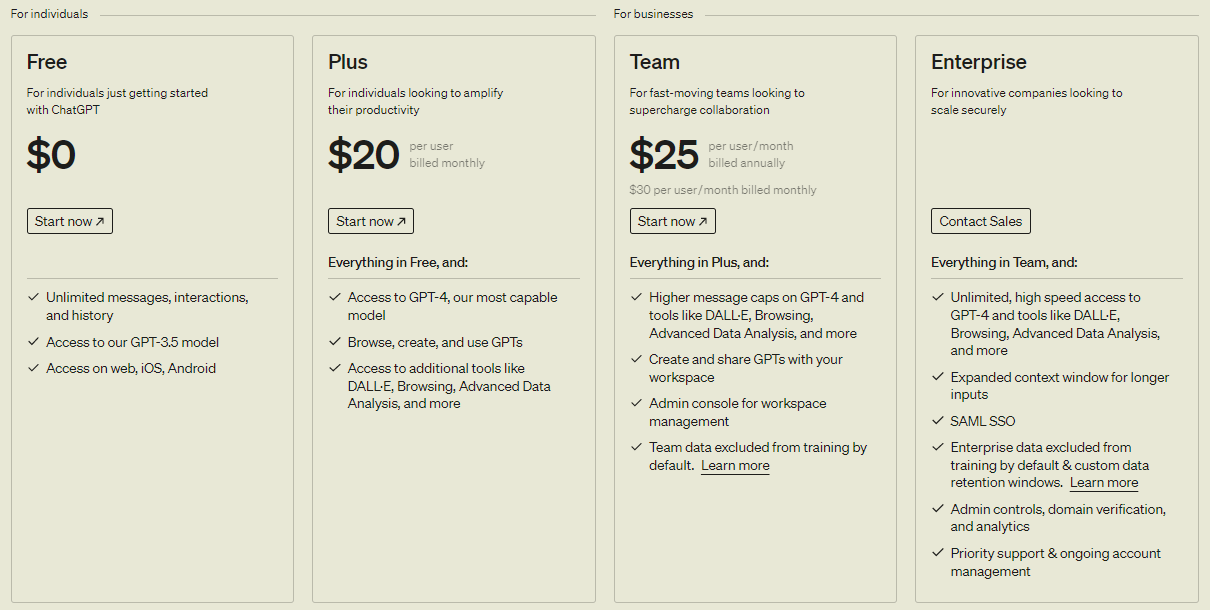The height and width of the screenshot is (610, 1210).
Task: Click Start now under the Free plan
Action: [x=69, y=221]
